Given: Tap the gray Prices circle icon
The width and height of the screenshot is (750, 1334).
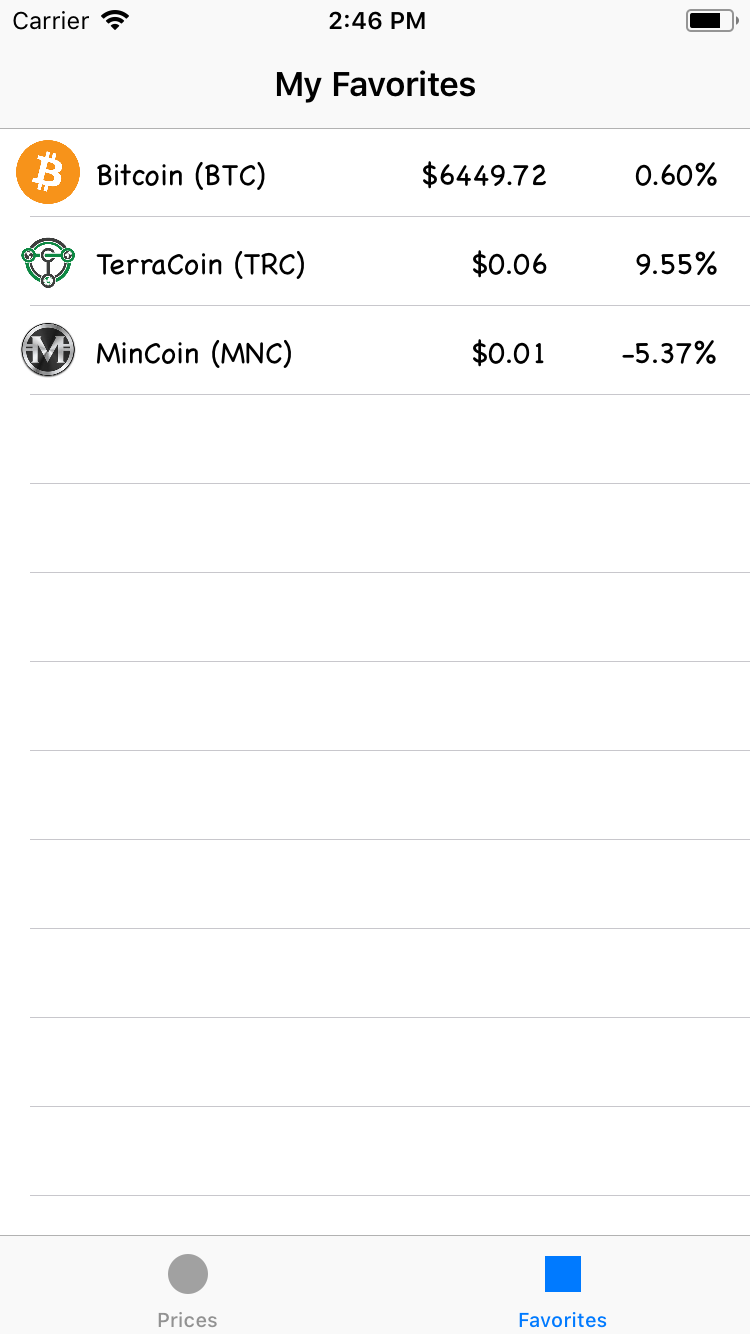Looking at the screenshot, I should coord(188,1274).
